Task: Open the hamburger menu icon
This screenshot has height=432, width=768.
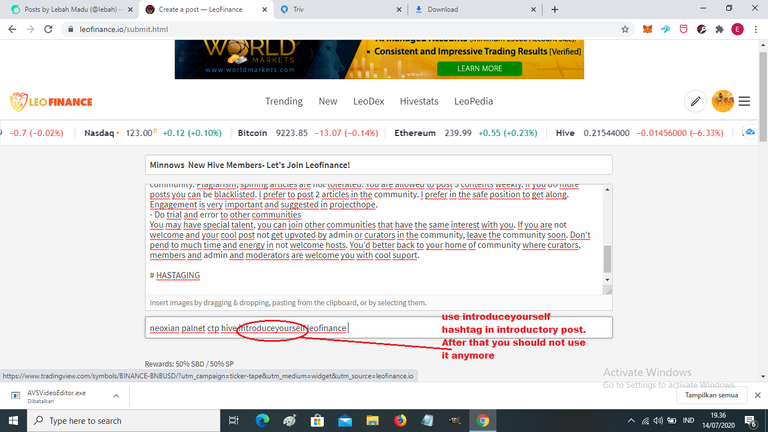Action: tap(744, 101)
